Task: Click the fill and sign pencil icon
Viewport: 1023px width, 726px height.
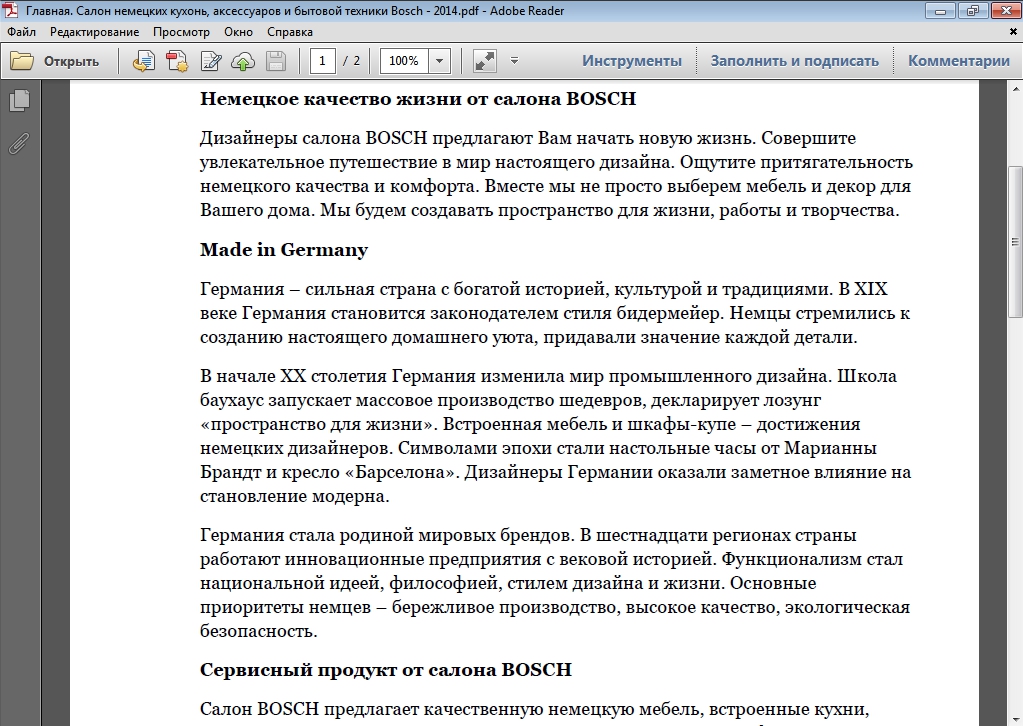Action: click(x=210, y=61)
